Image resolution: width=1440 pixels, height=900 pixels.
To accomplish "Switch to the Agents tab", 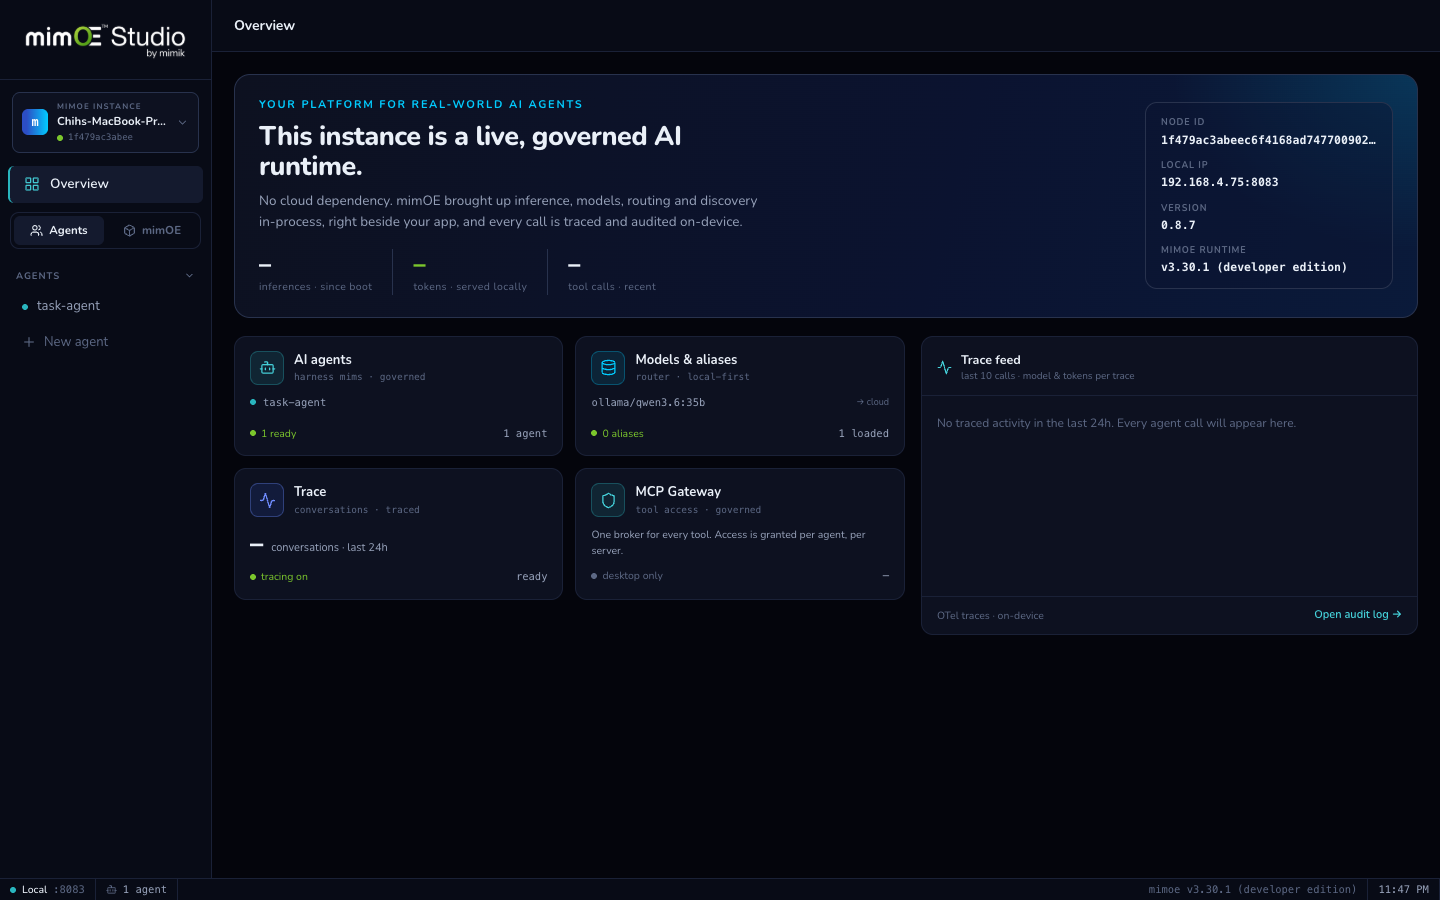I will (x=59, y=231).
